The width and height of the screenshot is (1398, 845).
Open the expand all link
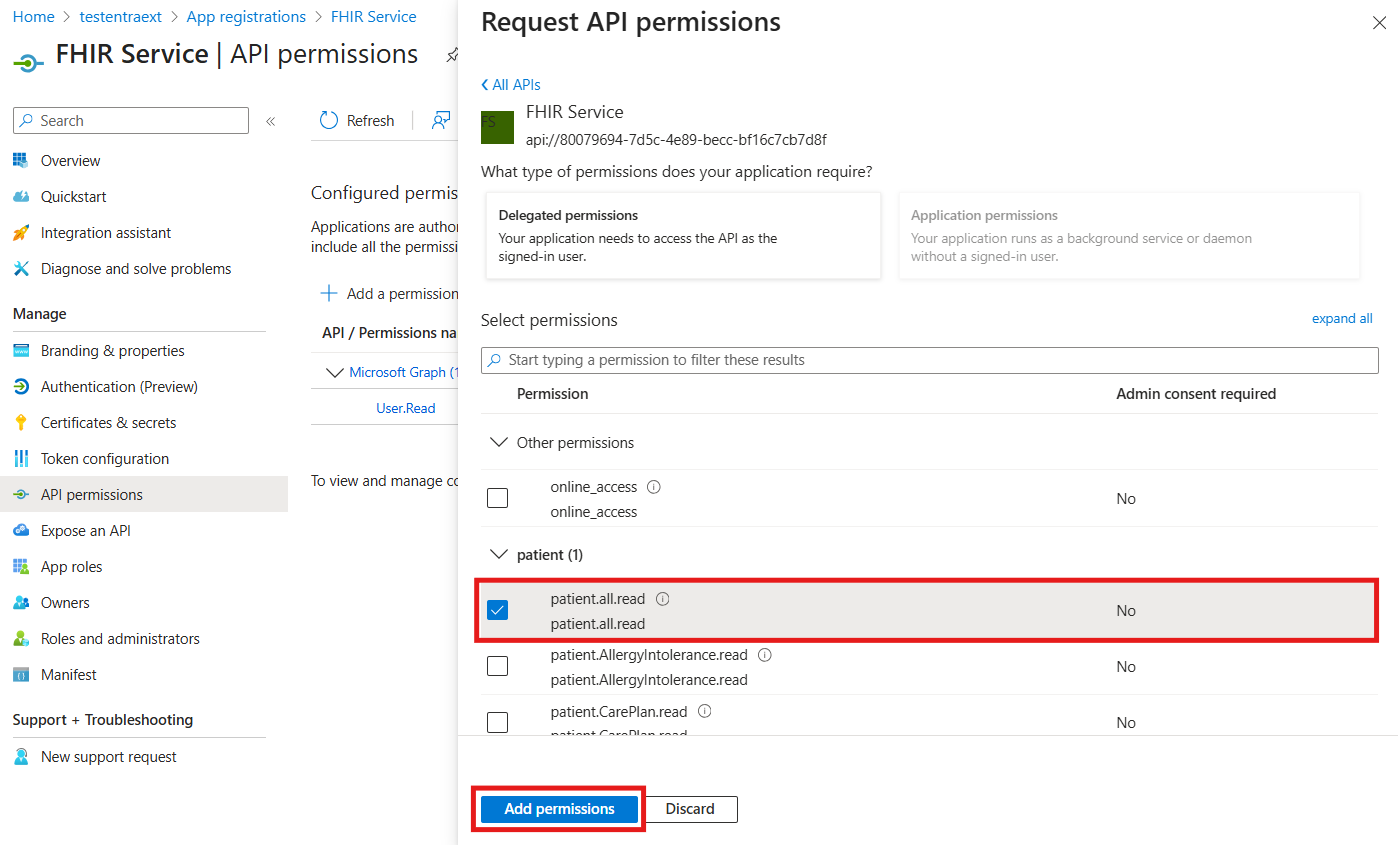pos(1342,318)
